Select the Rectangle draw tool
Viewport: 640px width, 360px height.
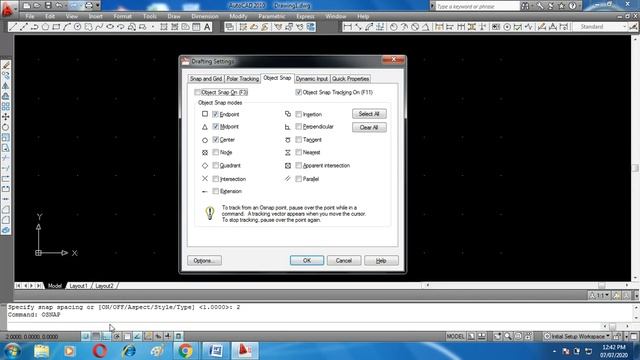(56, 27)
